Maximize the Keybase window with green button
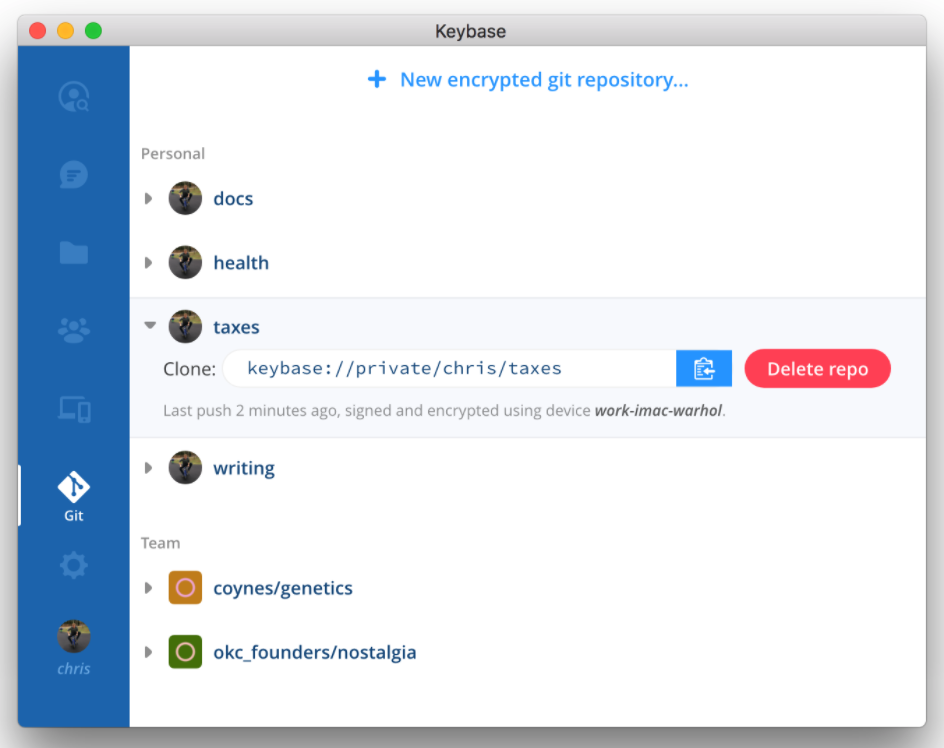Screen dimensions: 944x748 click(93, 30)
